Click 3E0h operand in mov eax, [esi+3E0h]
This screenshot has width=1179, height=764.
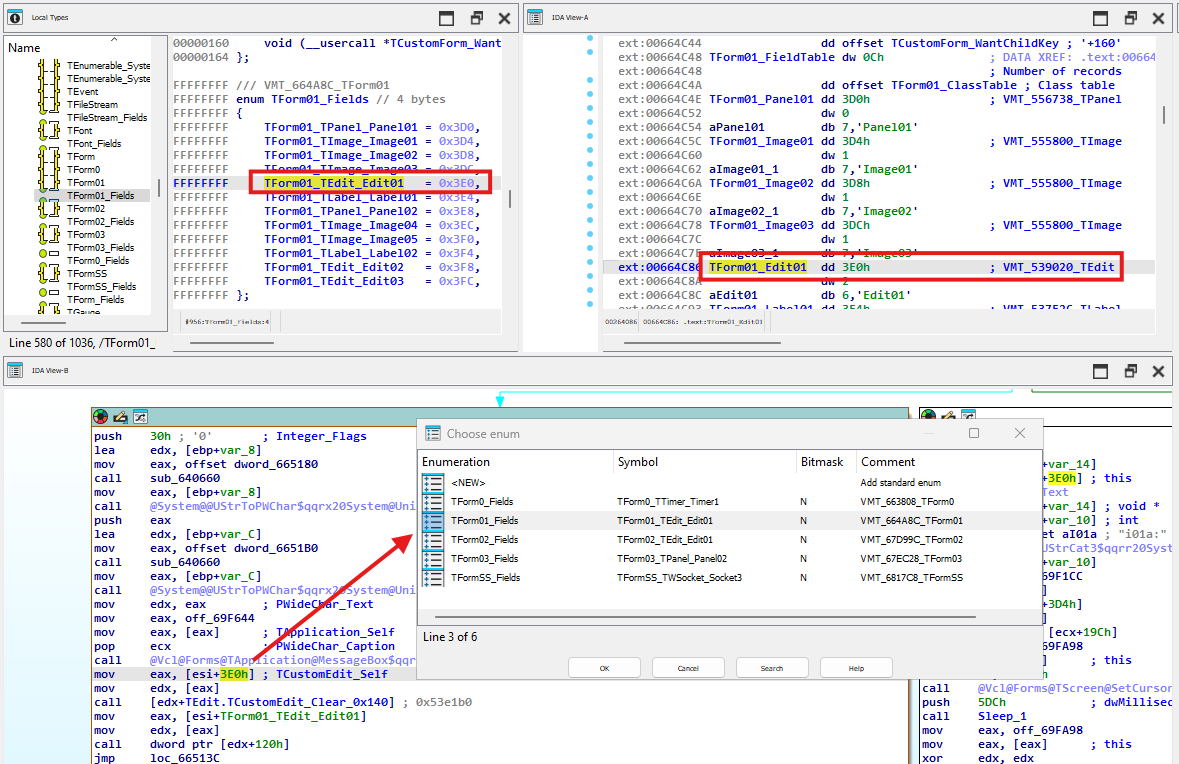234,675
